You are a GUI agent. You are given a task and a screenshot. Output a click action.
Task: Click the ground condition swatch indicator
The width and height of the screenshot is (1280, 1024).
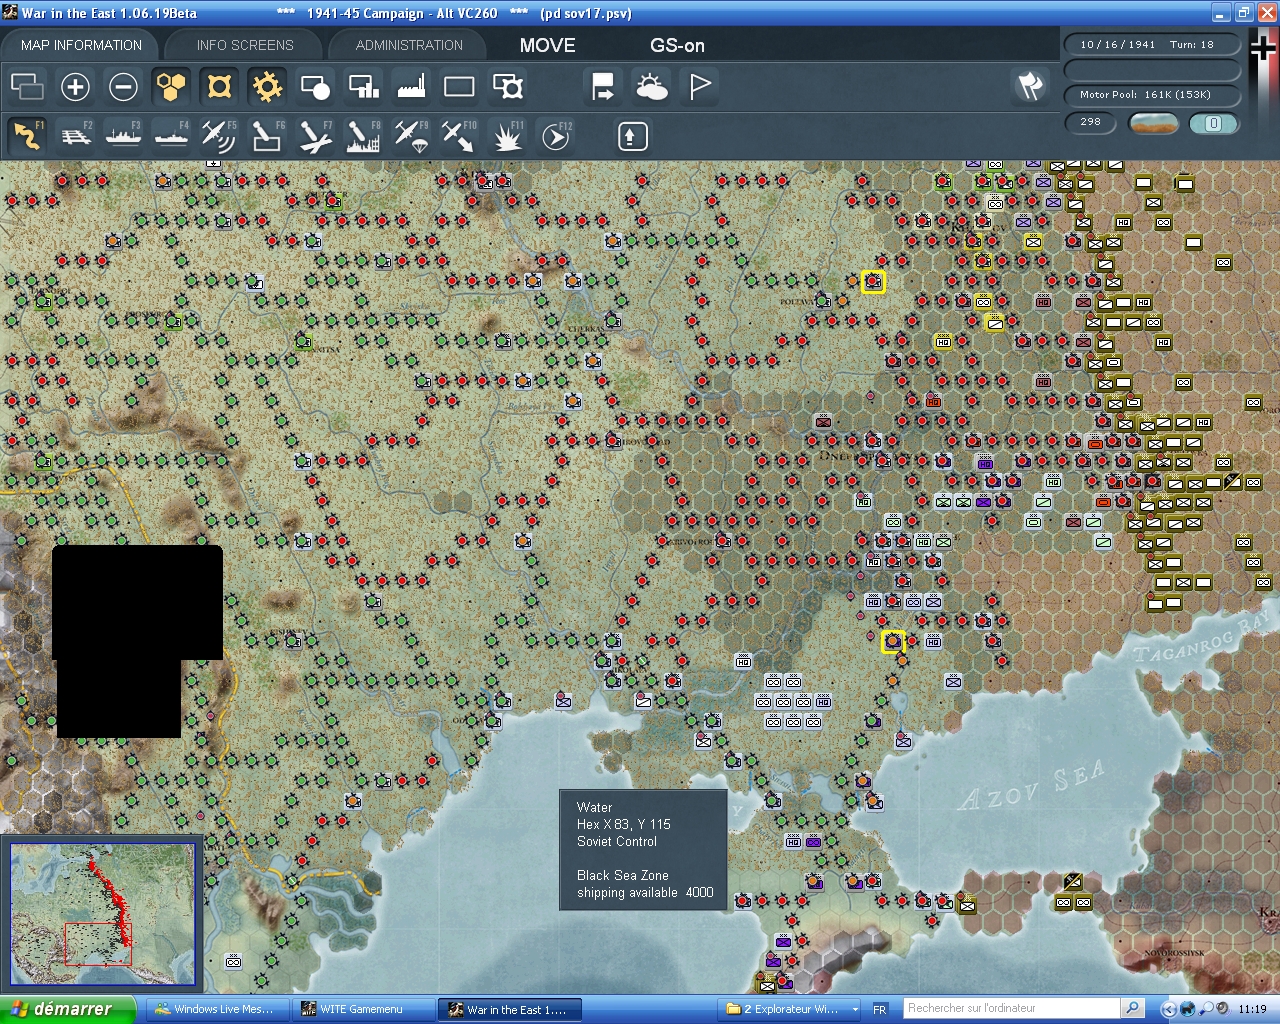point(1154,122)
